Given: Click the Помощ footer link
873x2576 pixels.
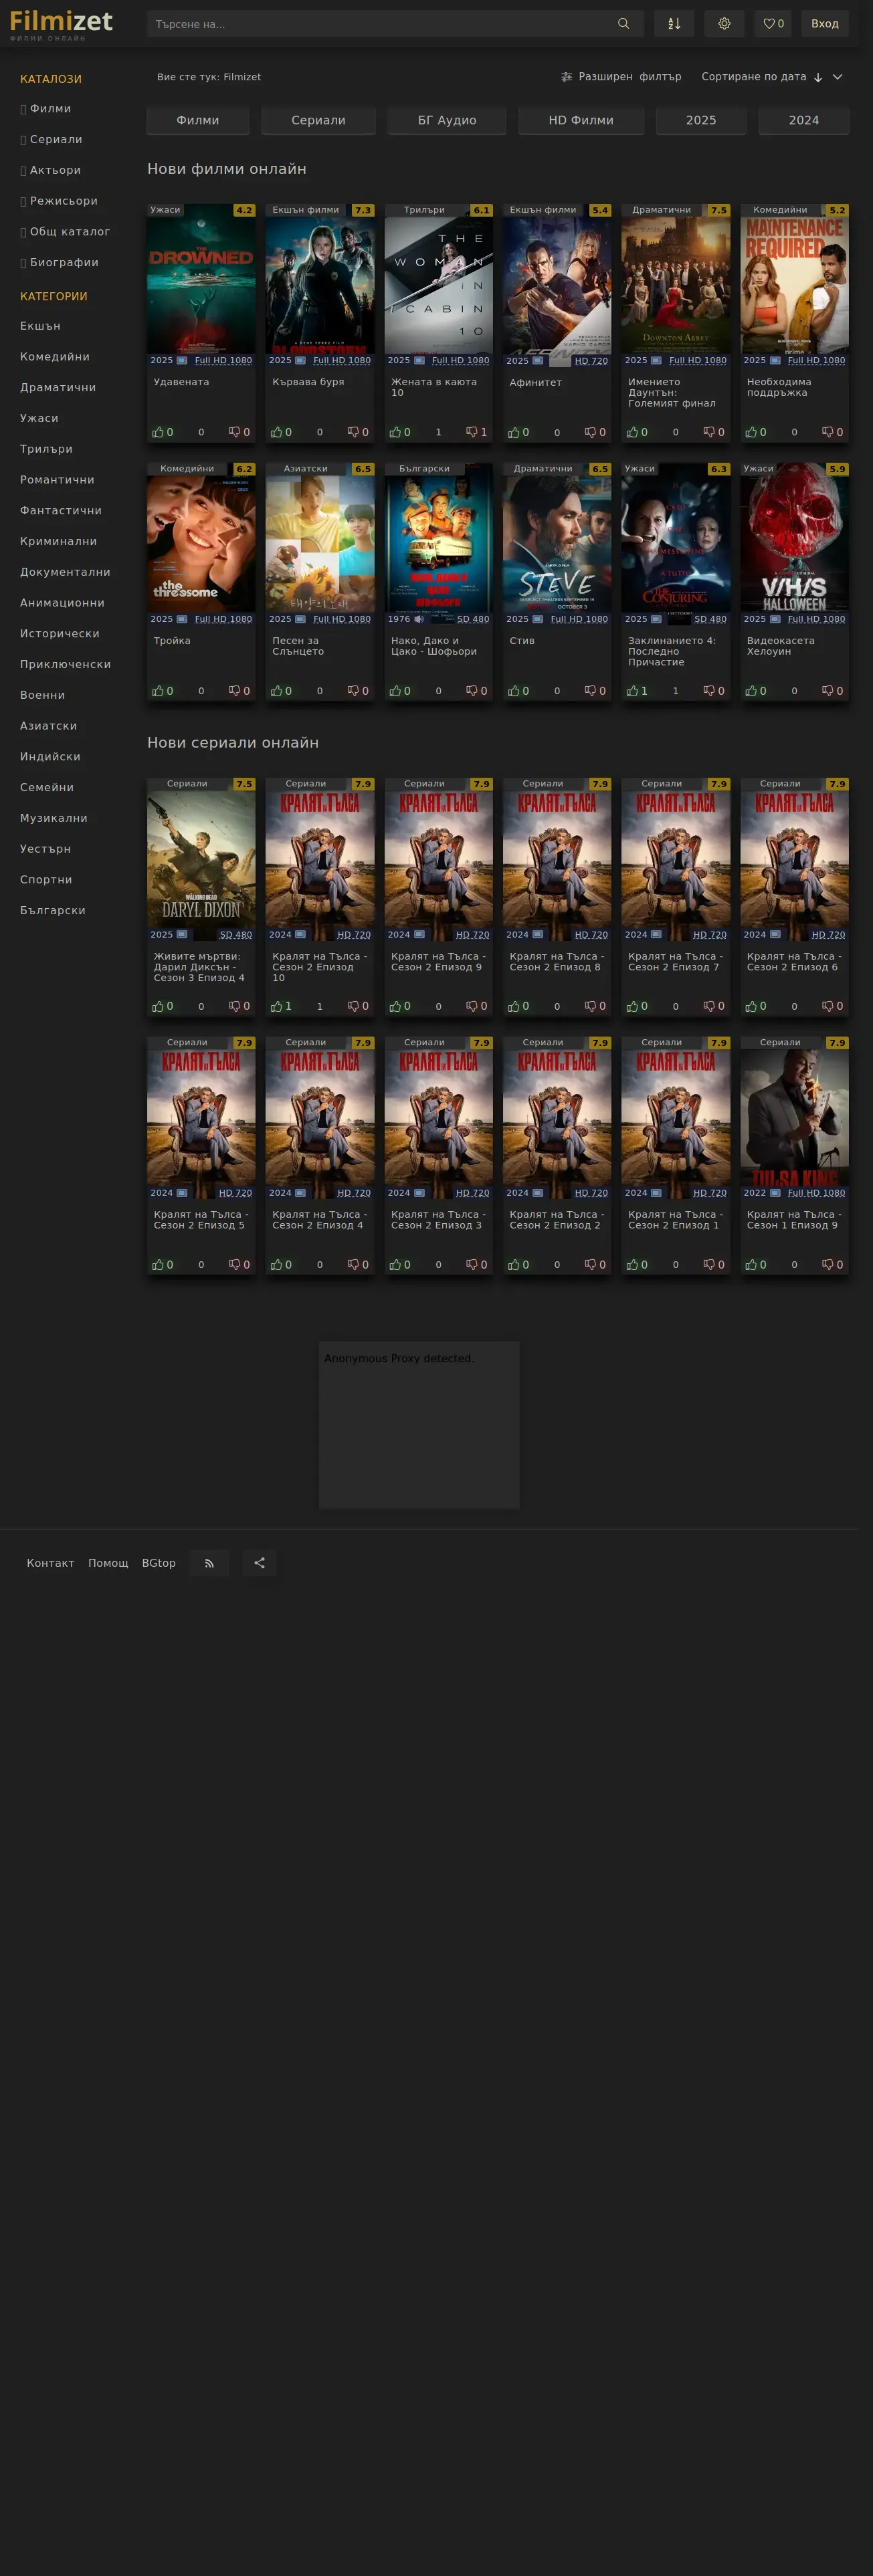Looking at the screenshot, I should click(108, 1563).
